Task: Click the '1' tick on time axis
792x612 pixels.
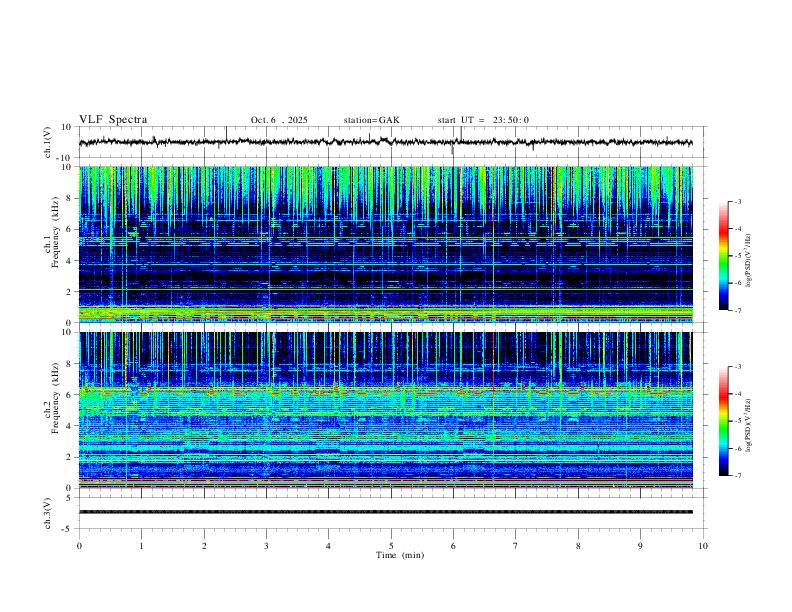Action: (x=141, y=546)
